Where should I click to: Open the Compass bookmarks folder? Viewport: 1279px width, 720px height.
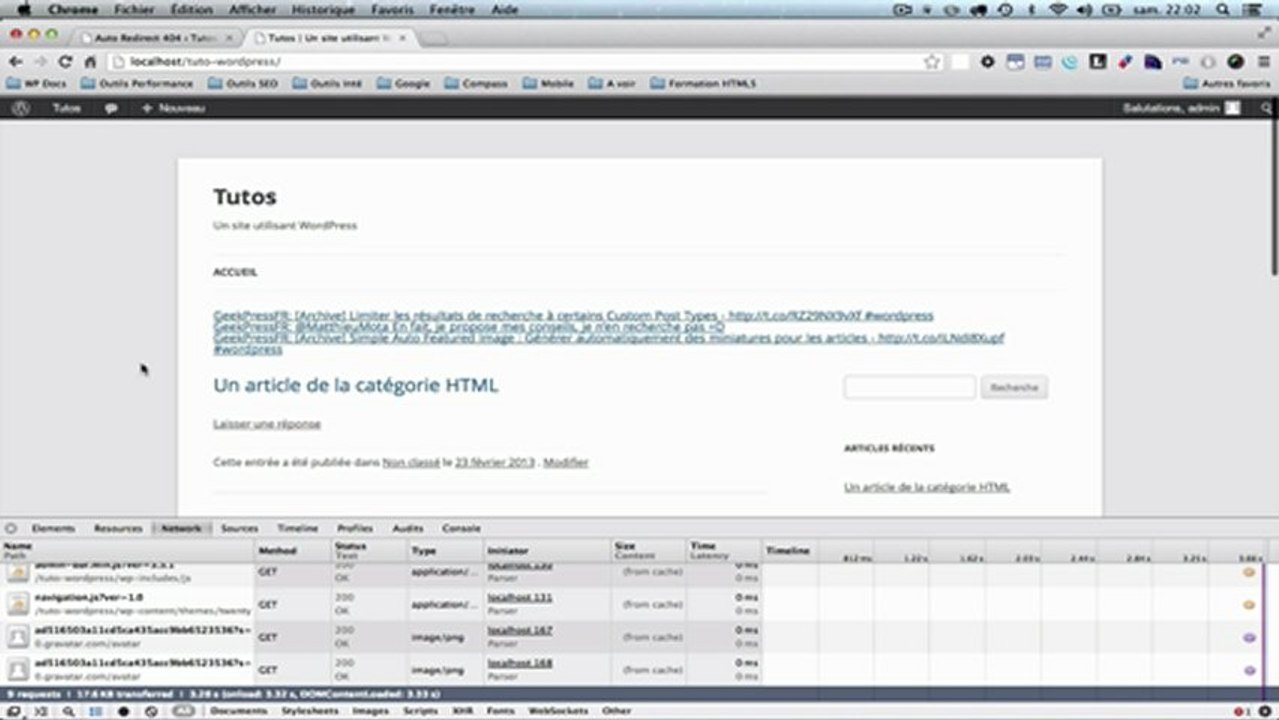[x=476, y=84]
